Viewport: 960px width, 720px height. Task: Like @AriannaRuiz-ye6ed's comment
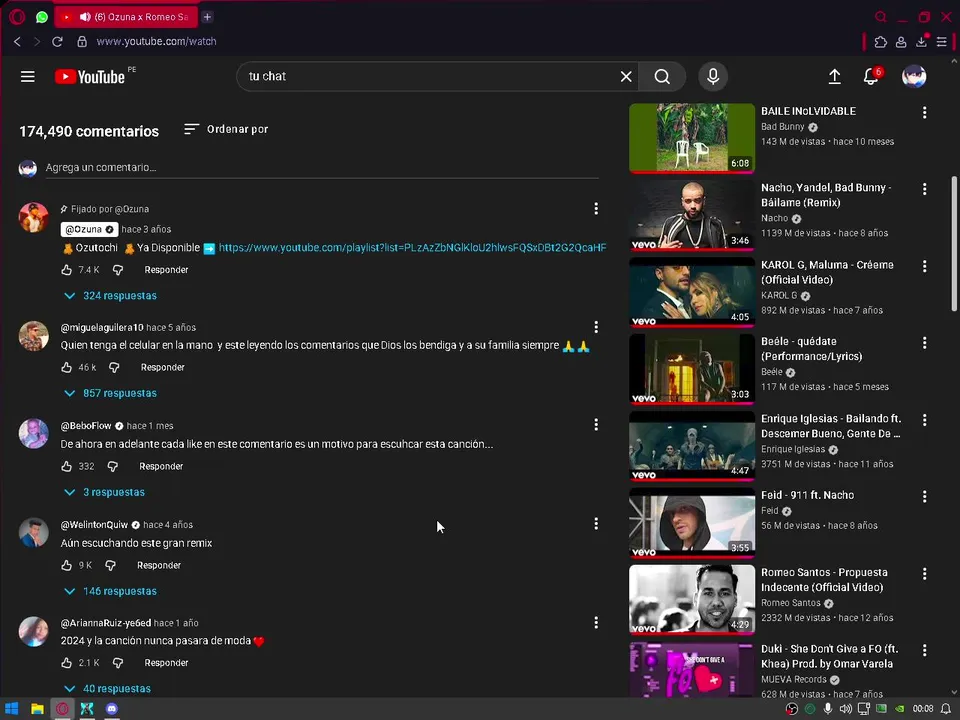click(x=67, y=662)
